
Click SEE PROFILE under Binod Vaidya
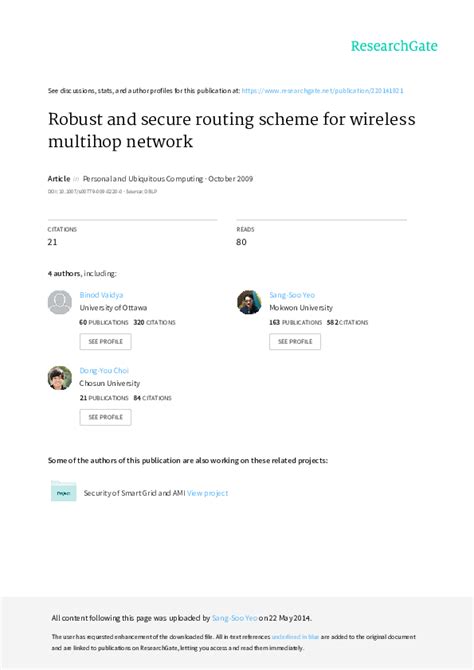[x=105, y=341]
